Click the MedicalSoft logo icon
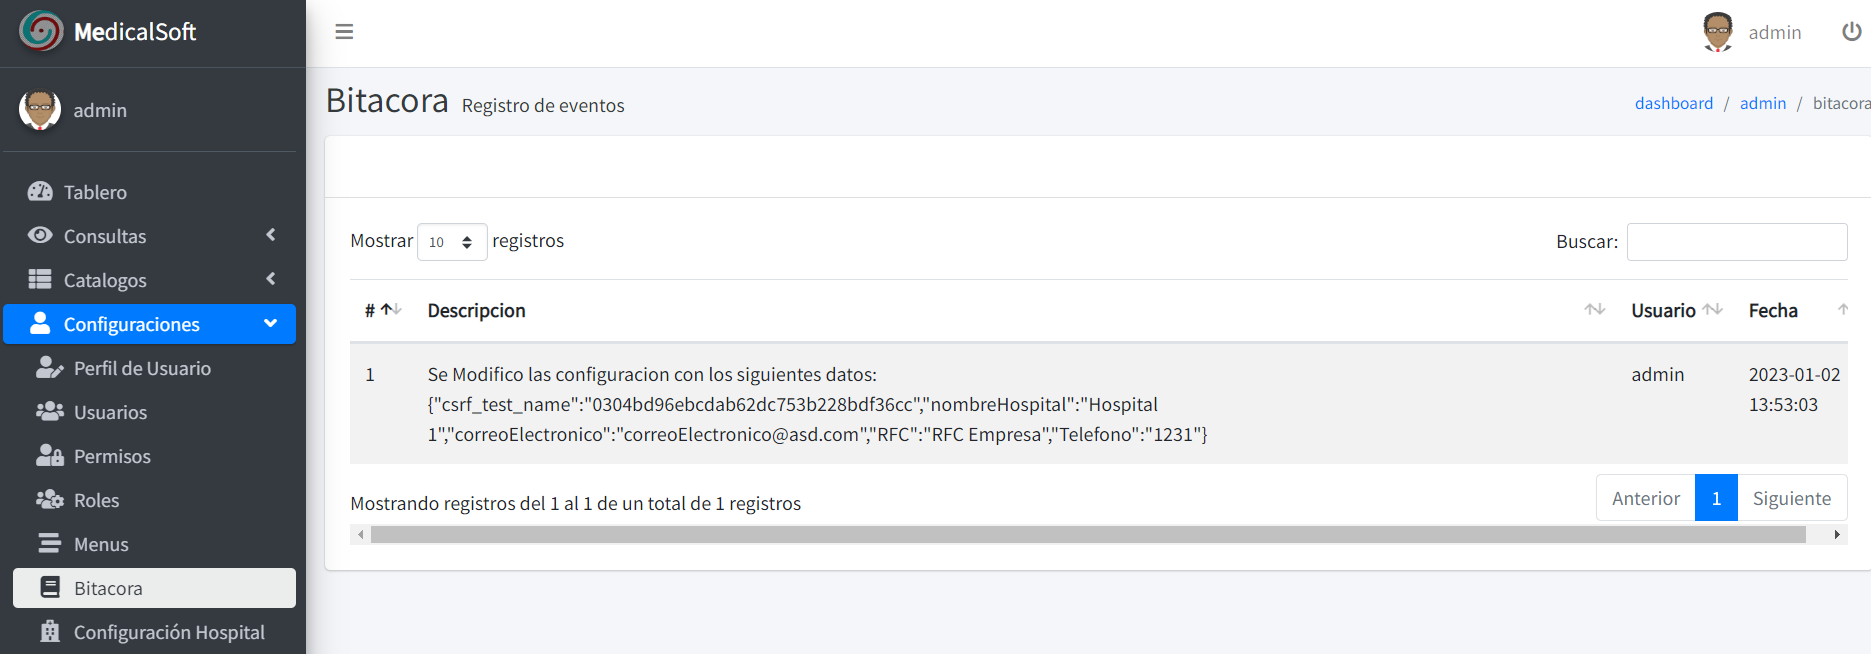The height and width of the screenshot is (654, 1871). tap(41, 31)
